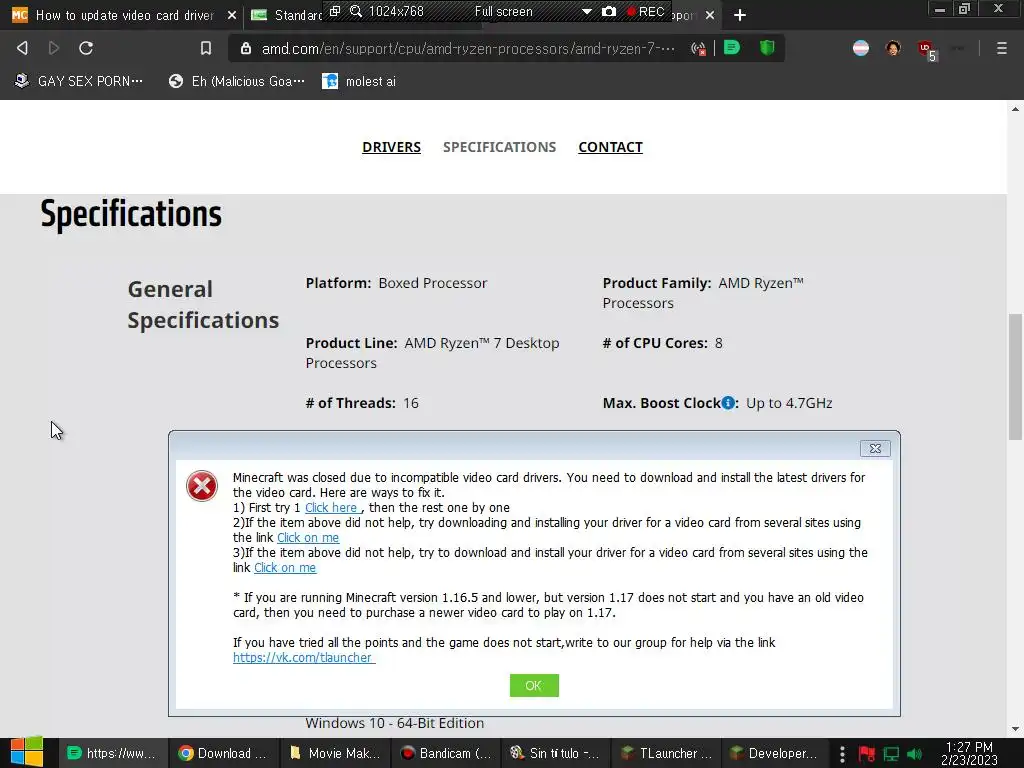Click the 'Specifications' heading text
Screen dimensions: 1024x768
pyautogui.click(x=131, y=214)
